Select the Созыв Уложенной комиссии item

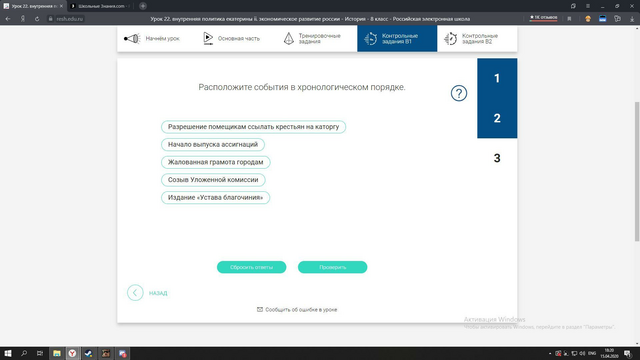[x=213, y=180]
